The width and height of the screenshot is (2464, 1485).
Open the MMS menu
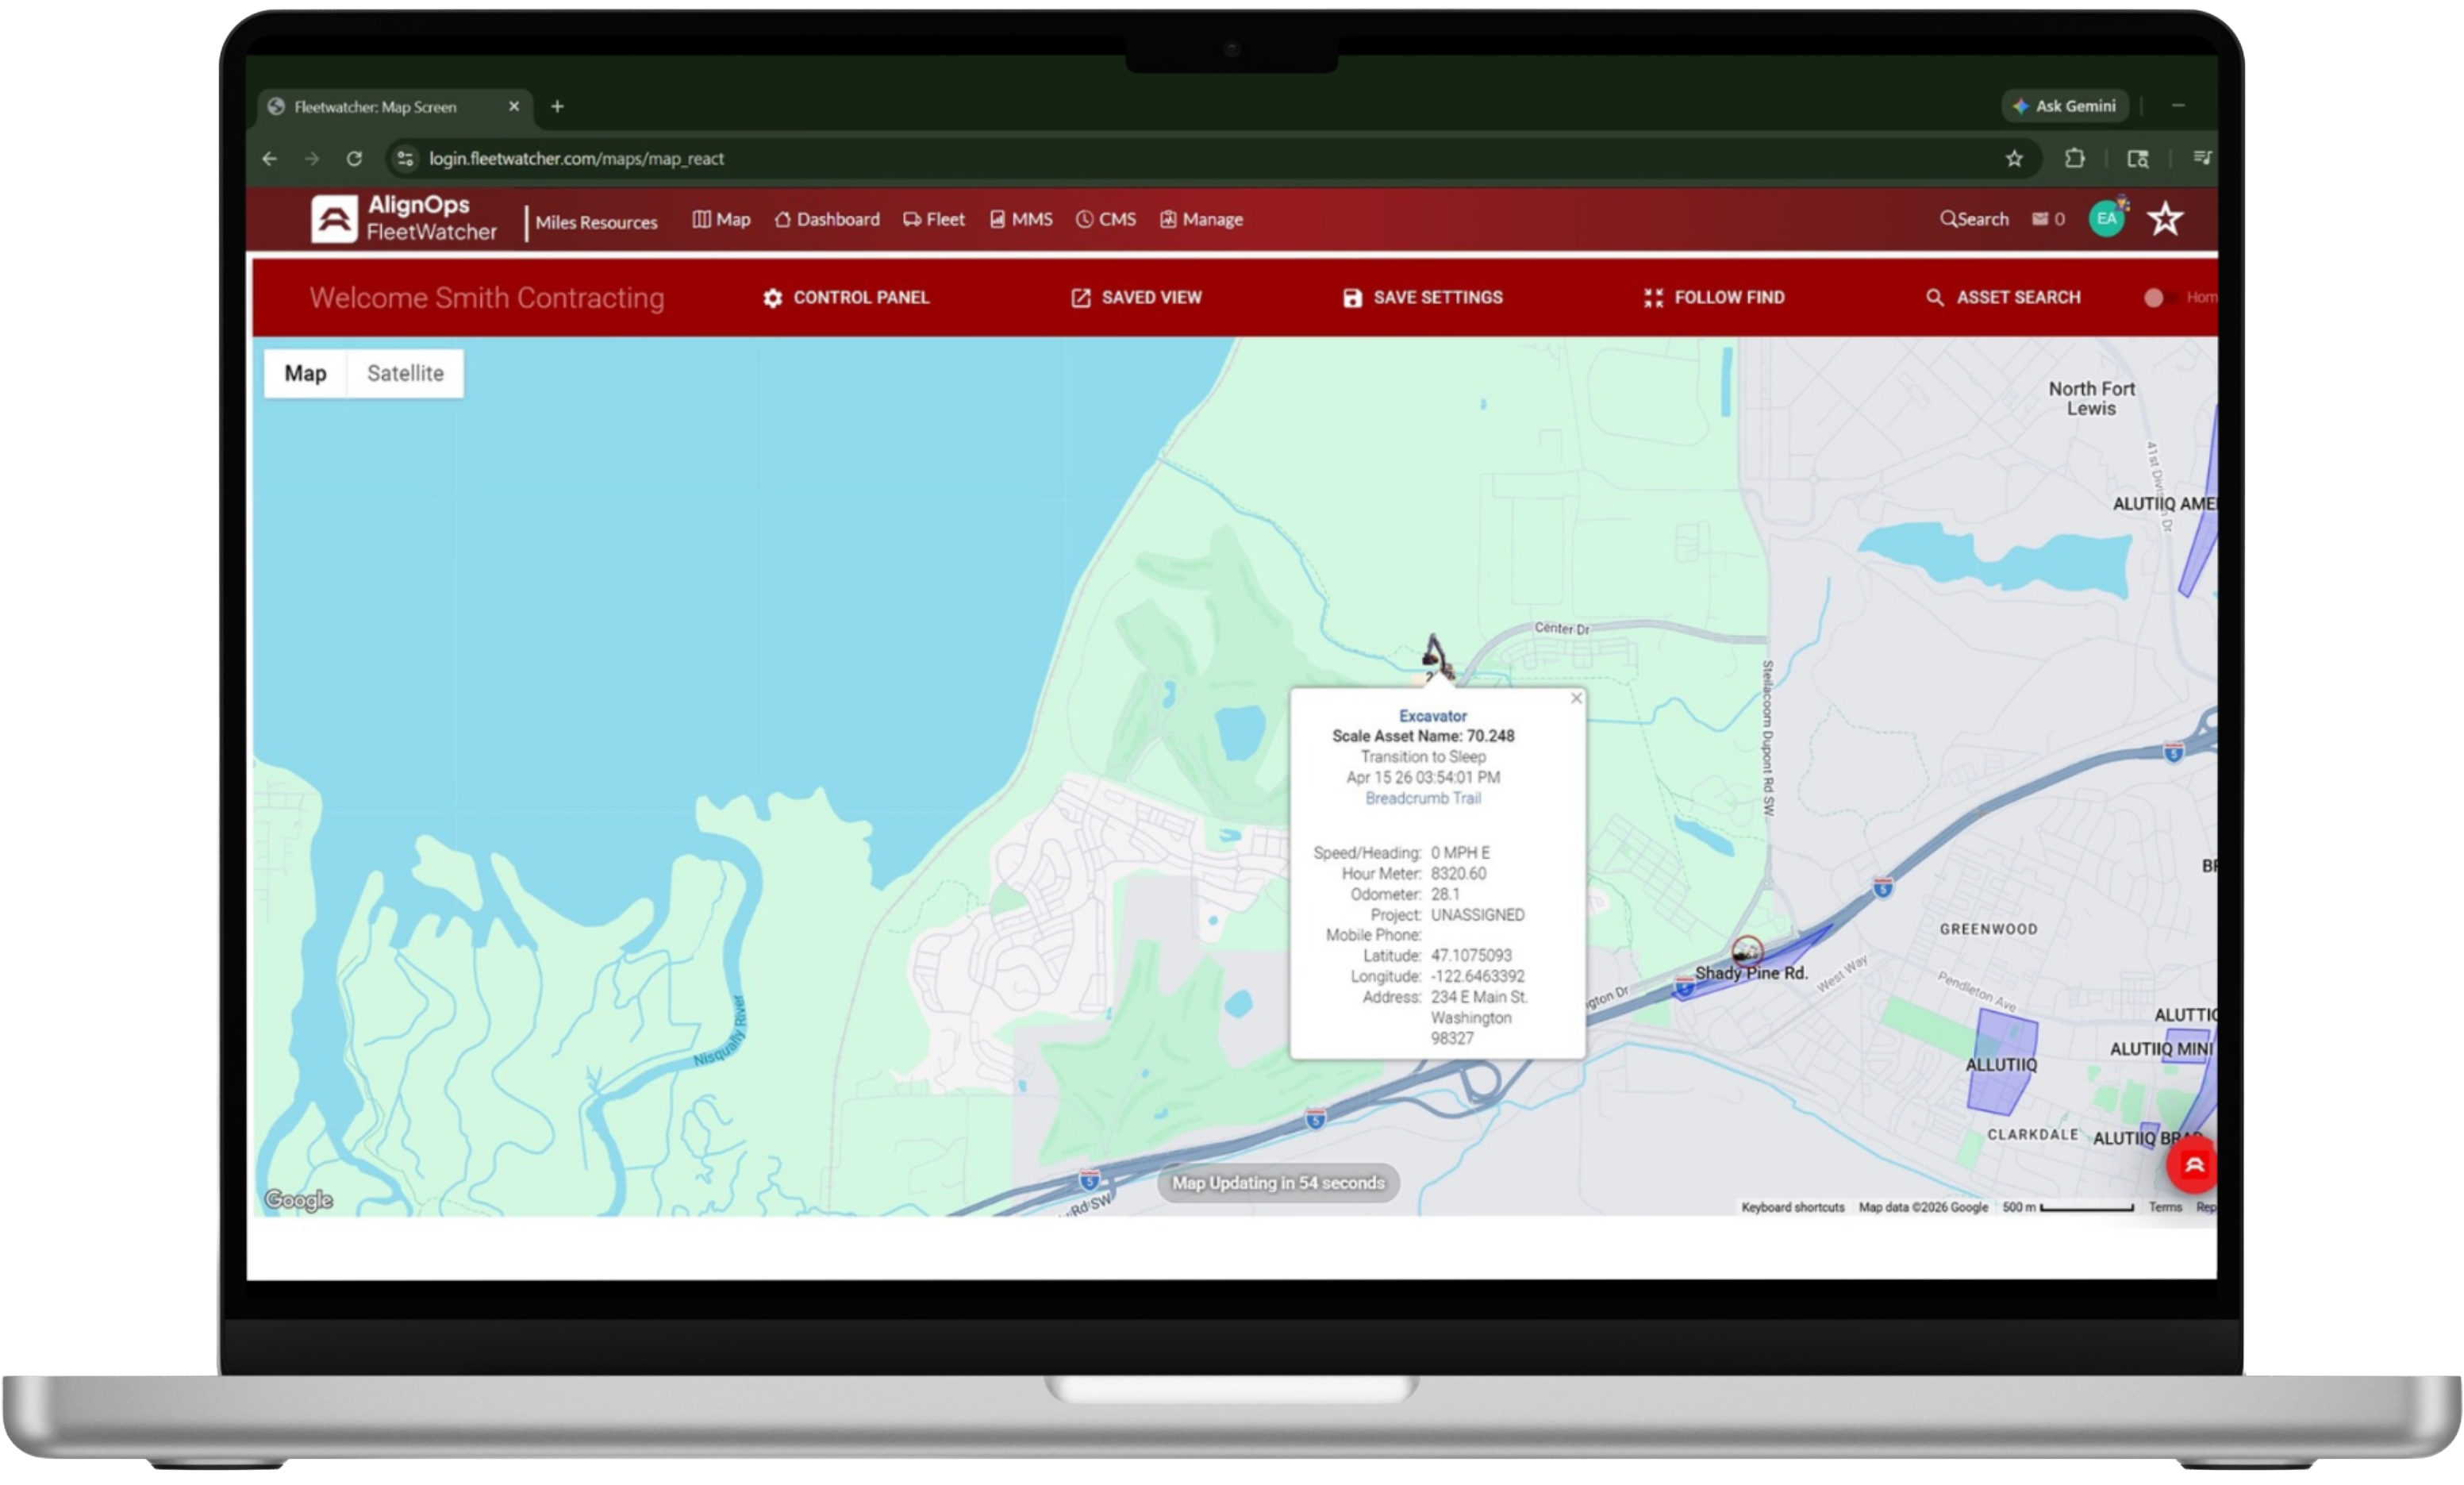1021,219
